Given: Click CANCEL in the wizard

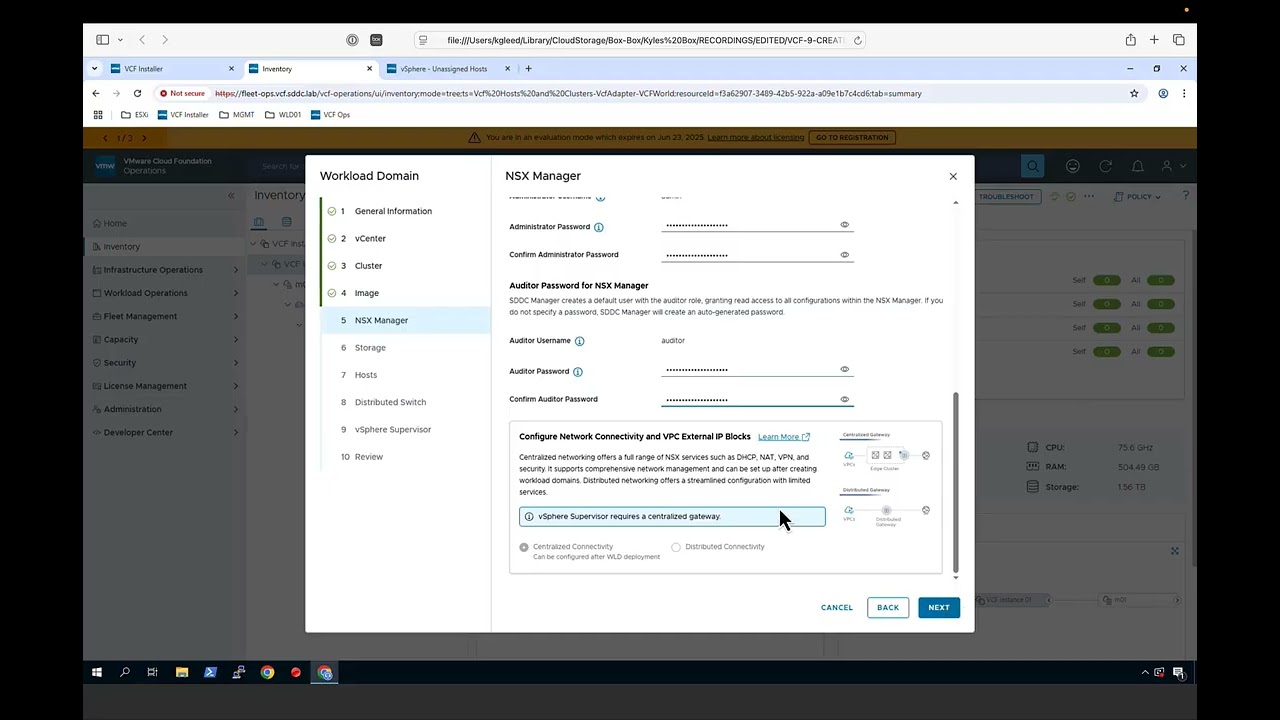Looking at the screenshot, I should (837, 607).
